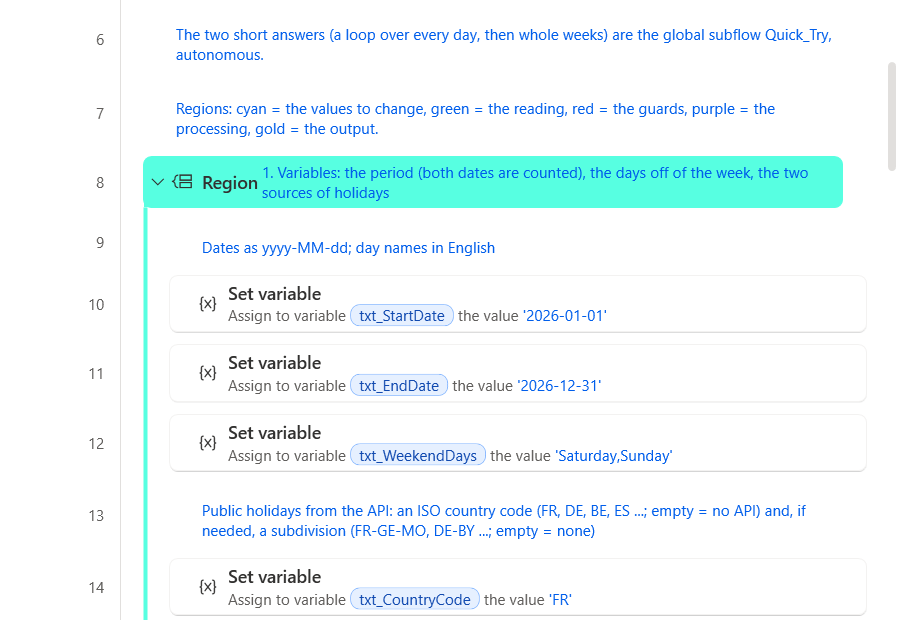Image resolution: width=897 pixels, height=620 pixels.
Task: Click line number 14
Action: (96, 587)
